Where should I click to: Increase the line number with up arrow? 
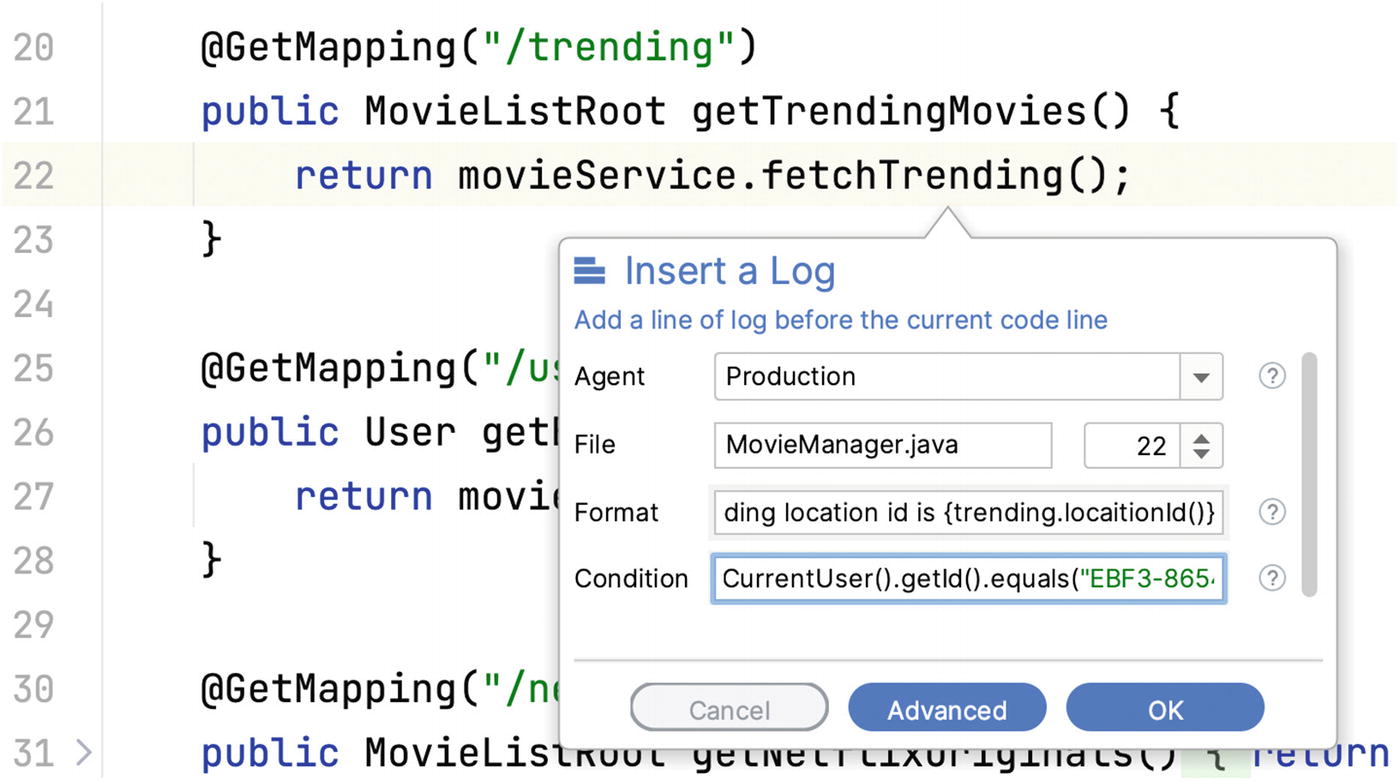pyautogui.click(x=1201, y=436)
